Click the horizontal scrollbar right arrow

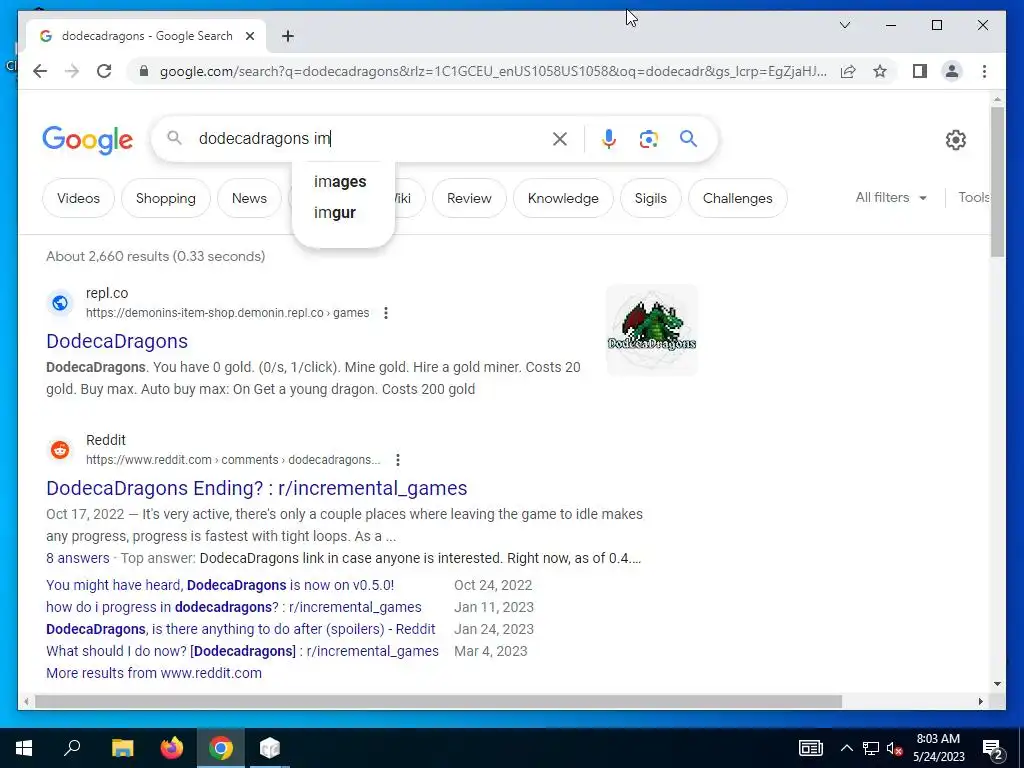click(980, 701)
